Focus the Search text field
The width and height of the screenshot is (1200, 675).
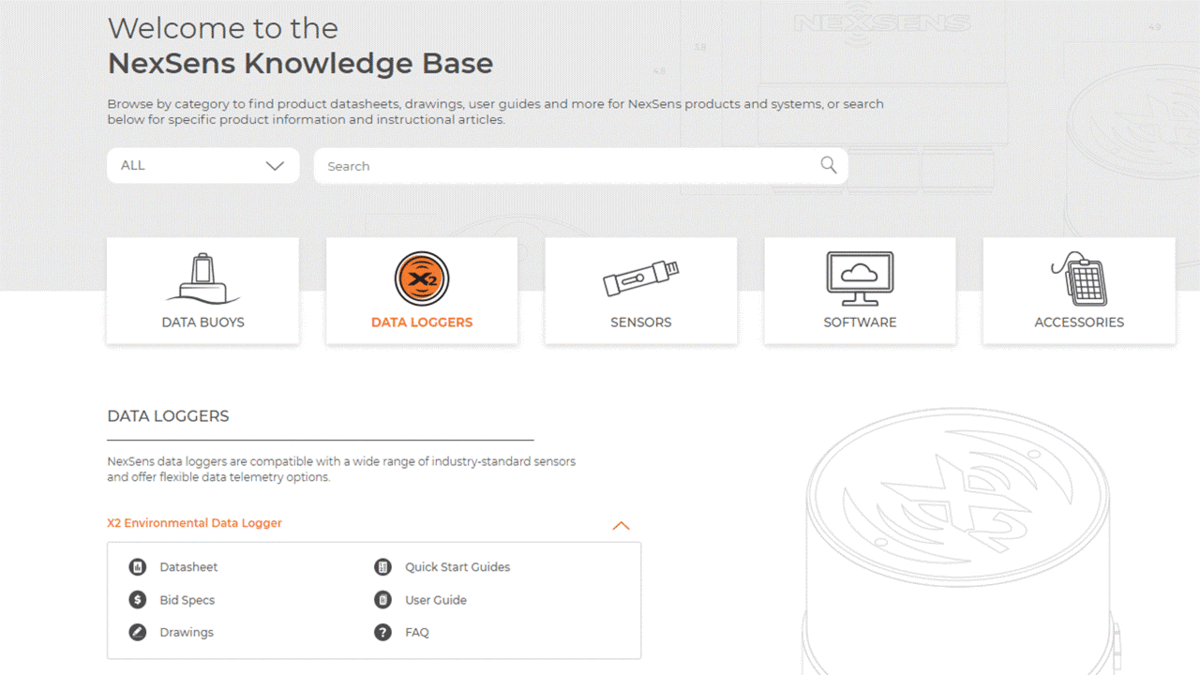581,166
